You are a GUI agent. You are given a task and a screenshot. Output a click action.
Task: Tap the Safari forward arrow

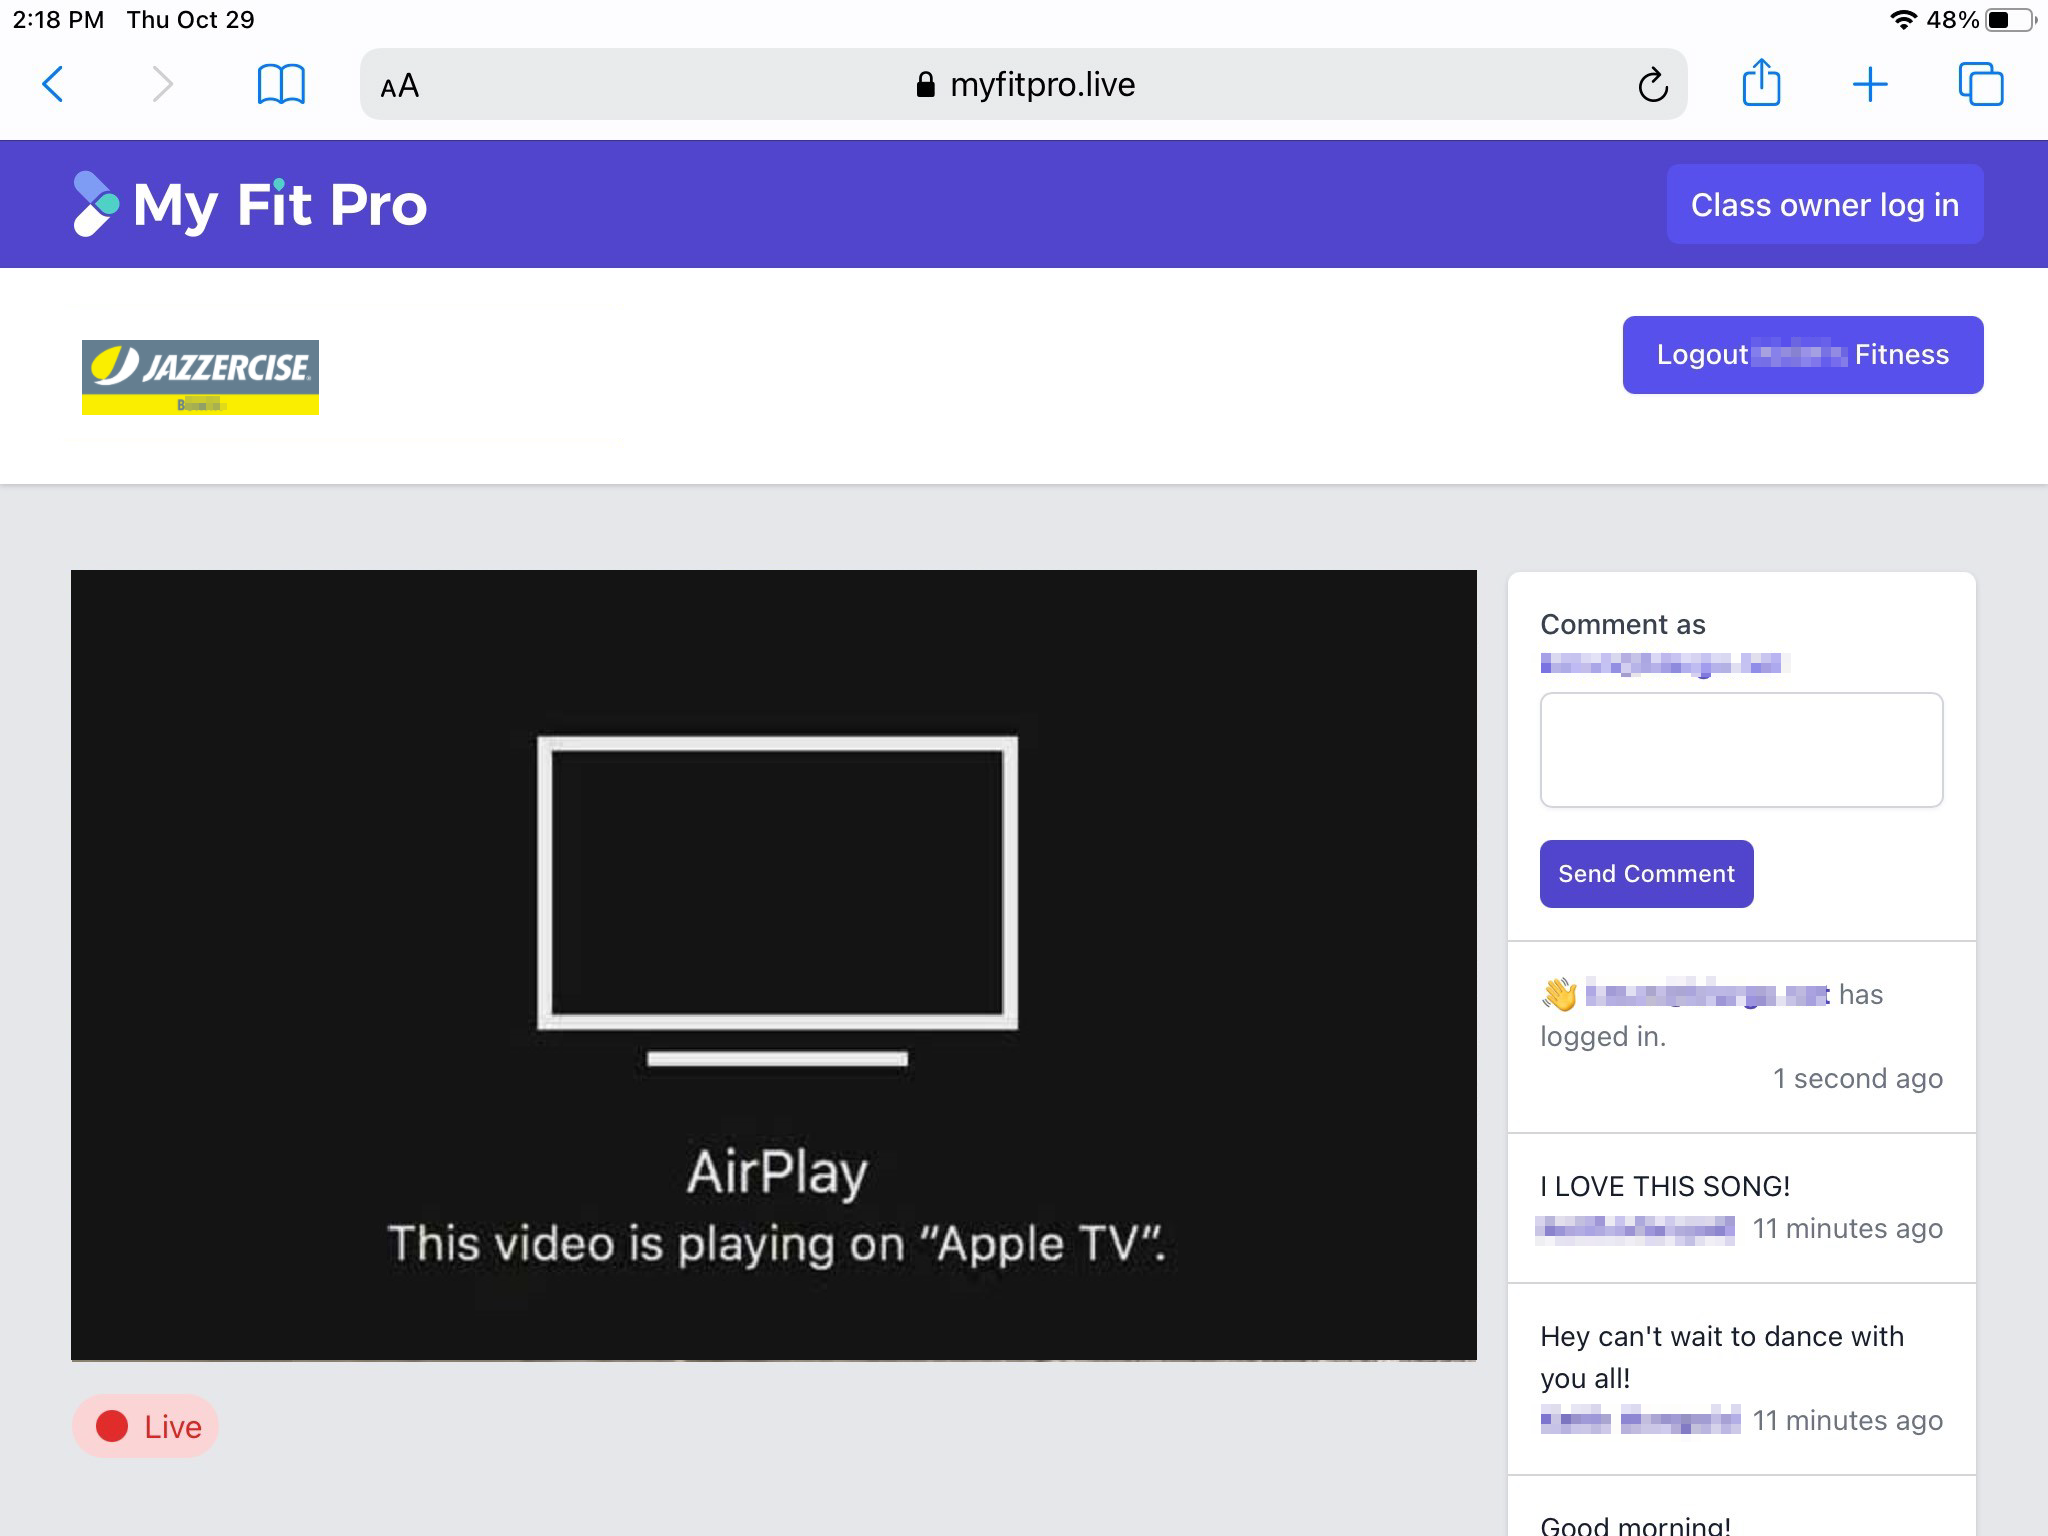click(x=162, y=84)
